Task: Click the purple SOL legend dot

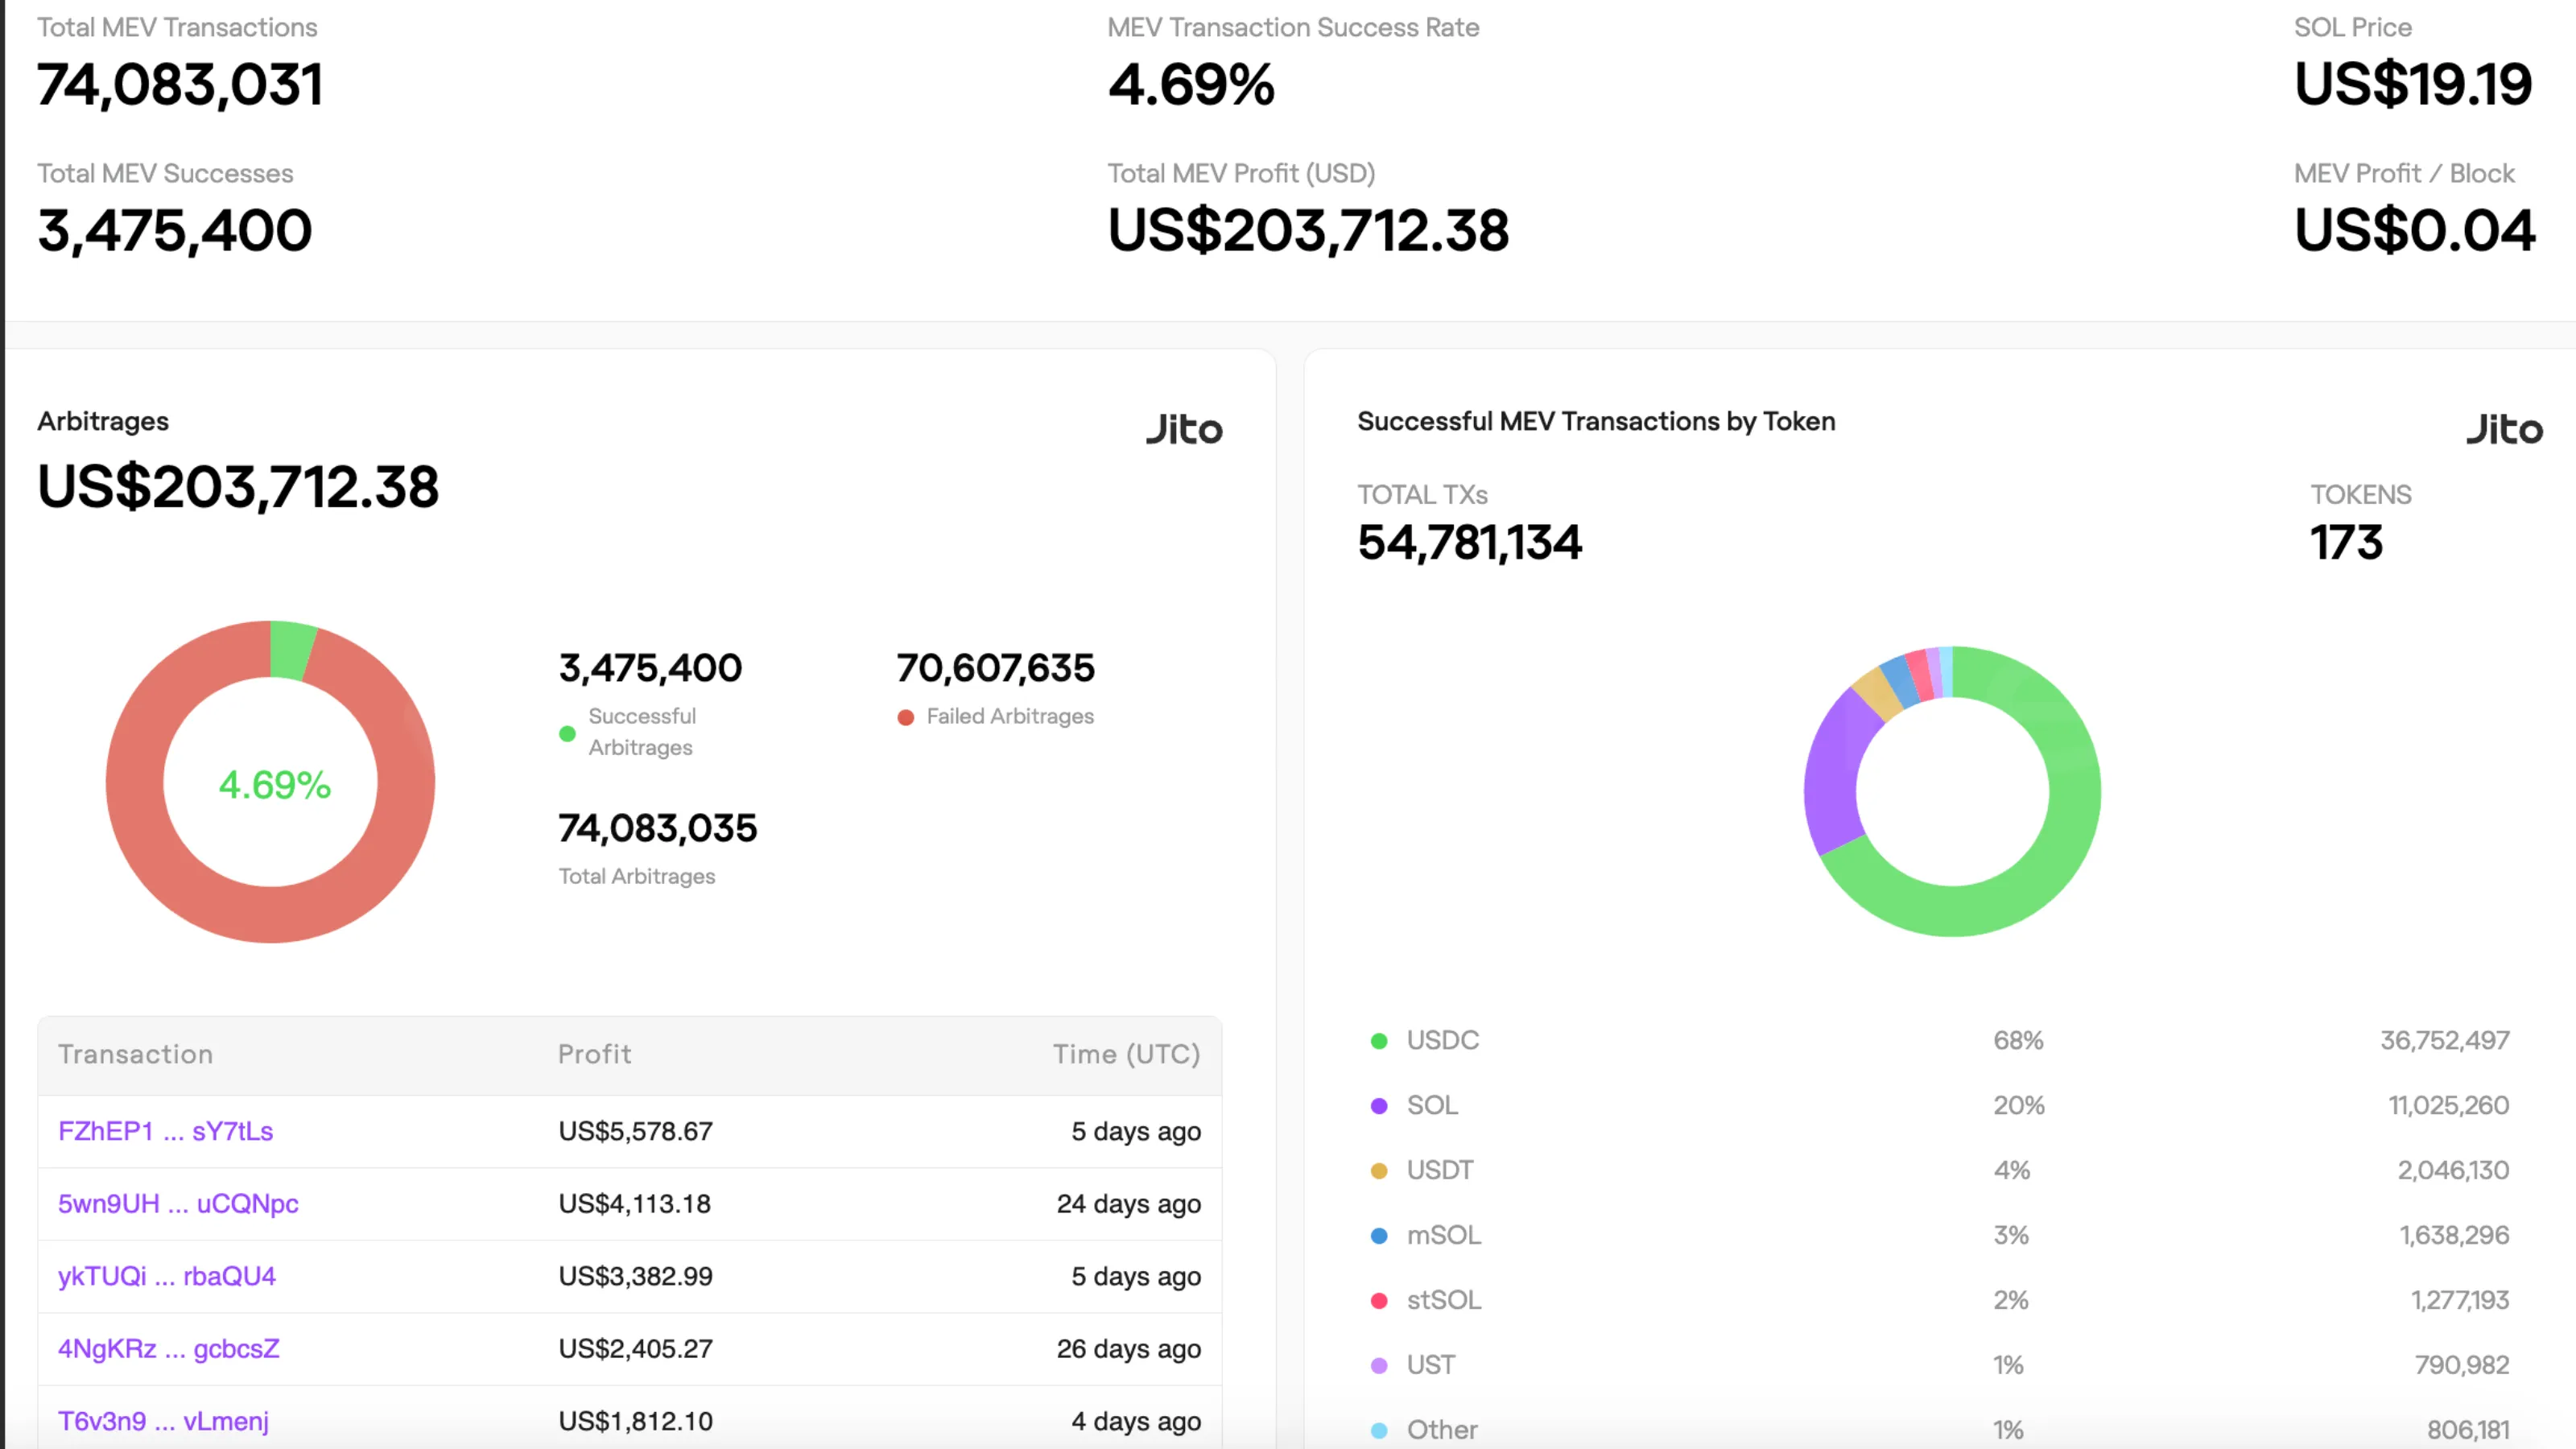Action: pos(1379,1106)
